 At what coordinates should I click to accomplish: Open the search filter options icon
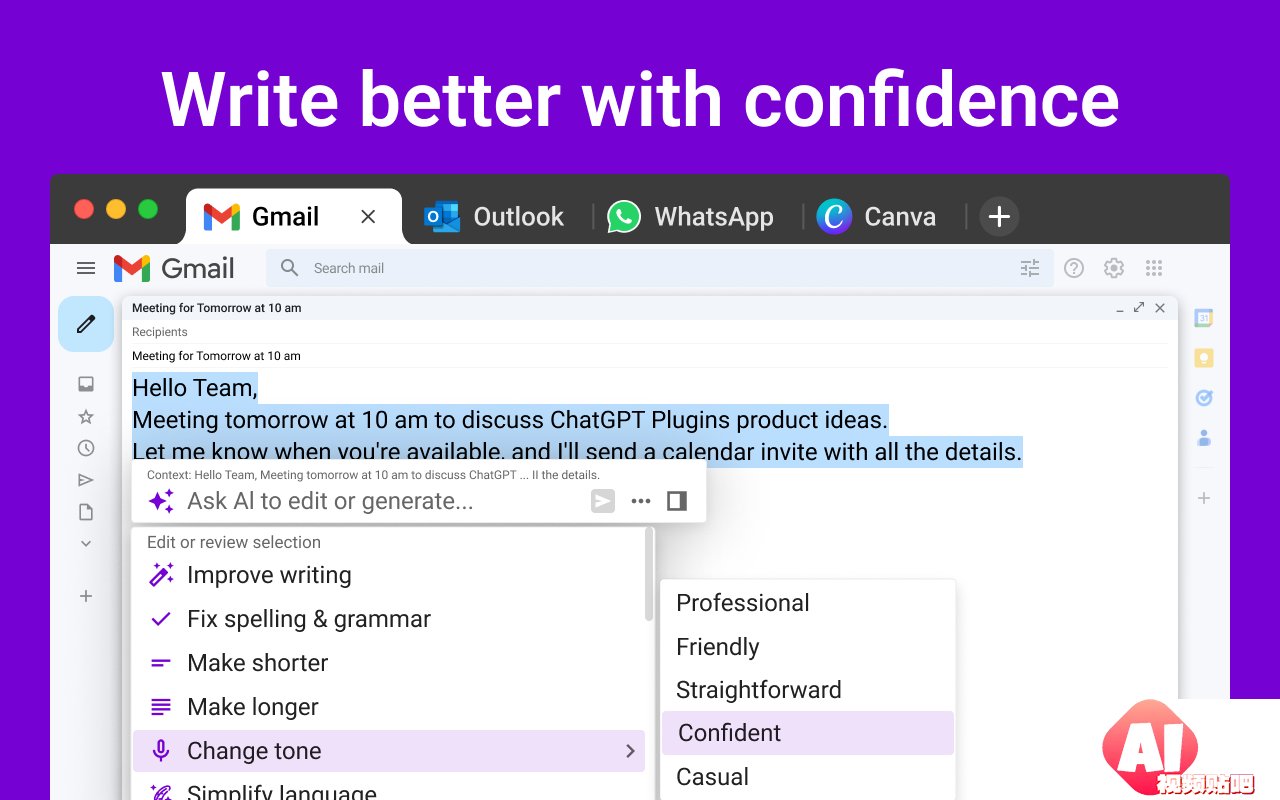1030,268
